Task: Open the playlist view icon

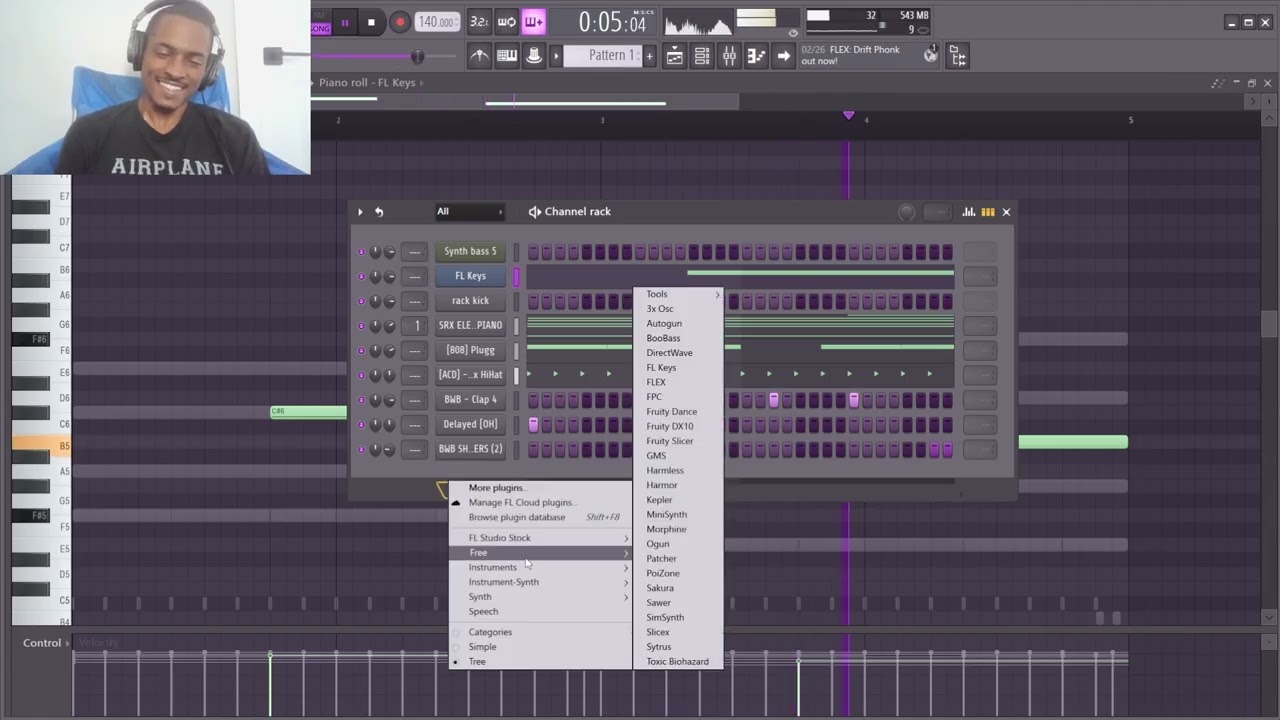Action: pos(674,56)
